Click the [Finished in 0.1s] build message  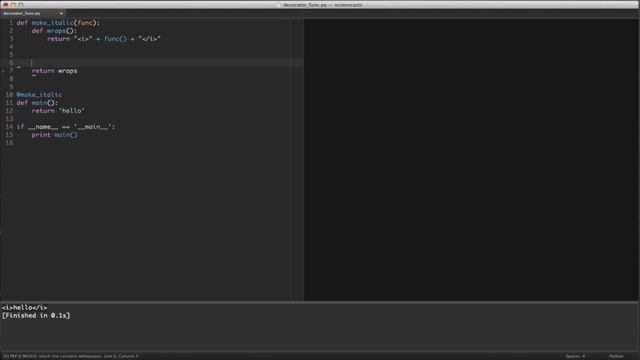[x=36, y=316]
